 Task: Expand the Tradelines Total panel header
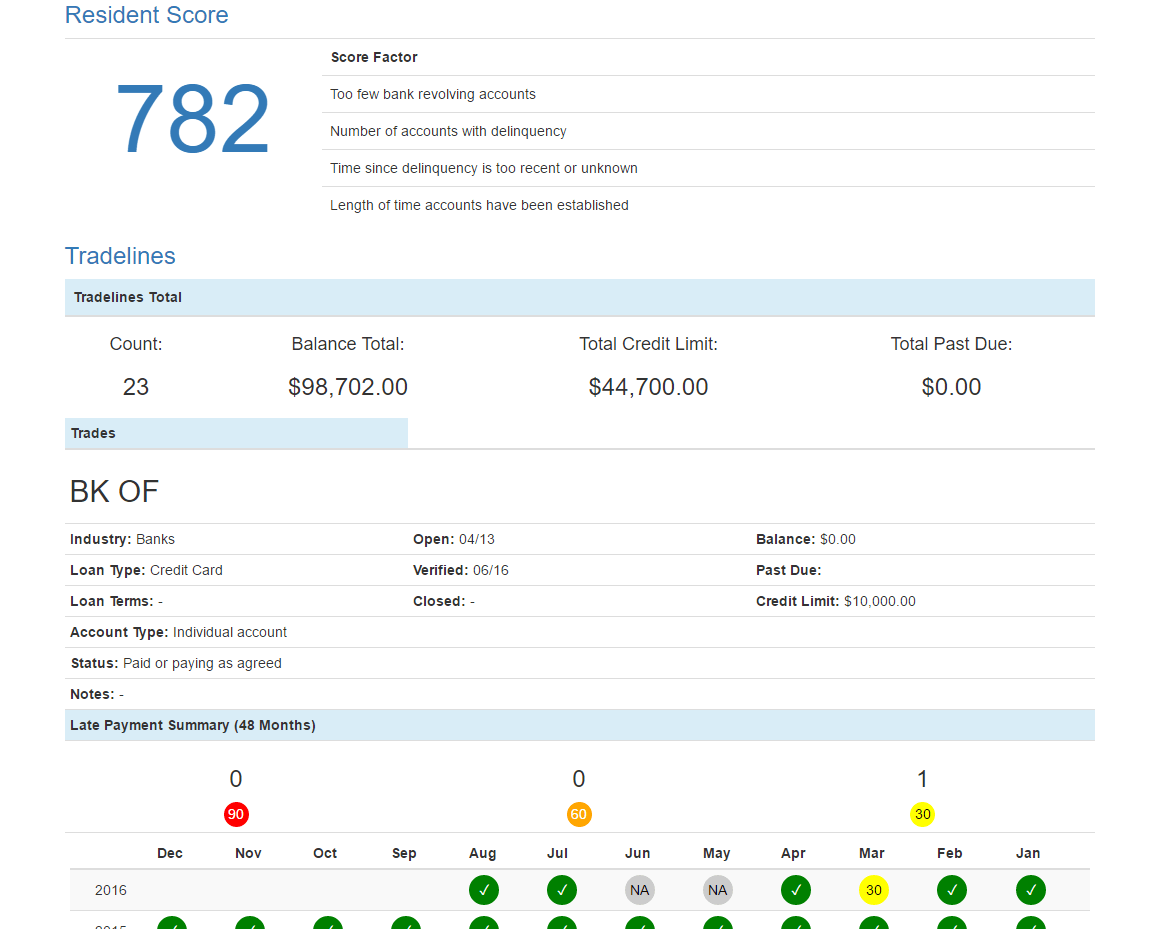(127, 297)
